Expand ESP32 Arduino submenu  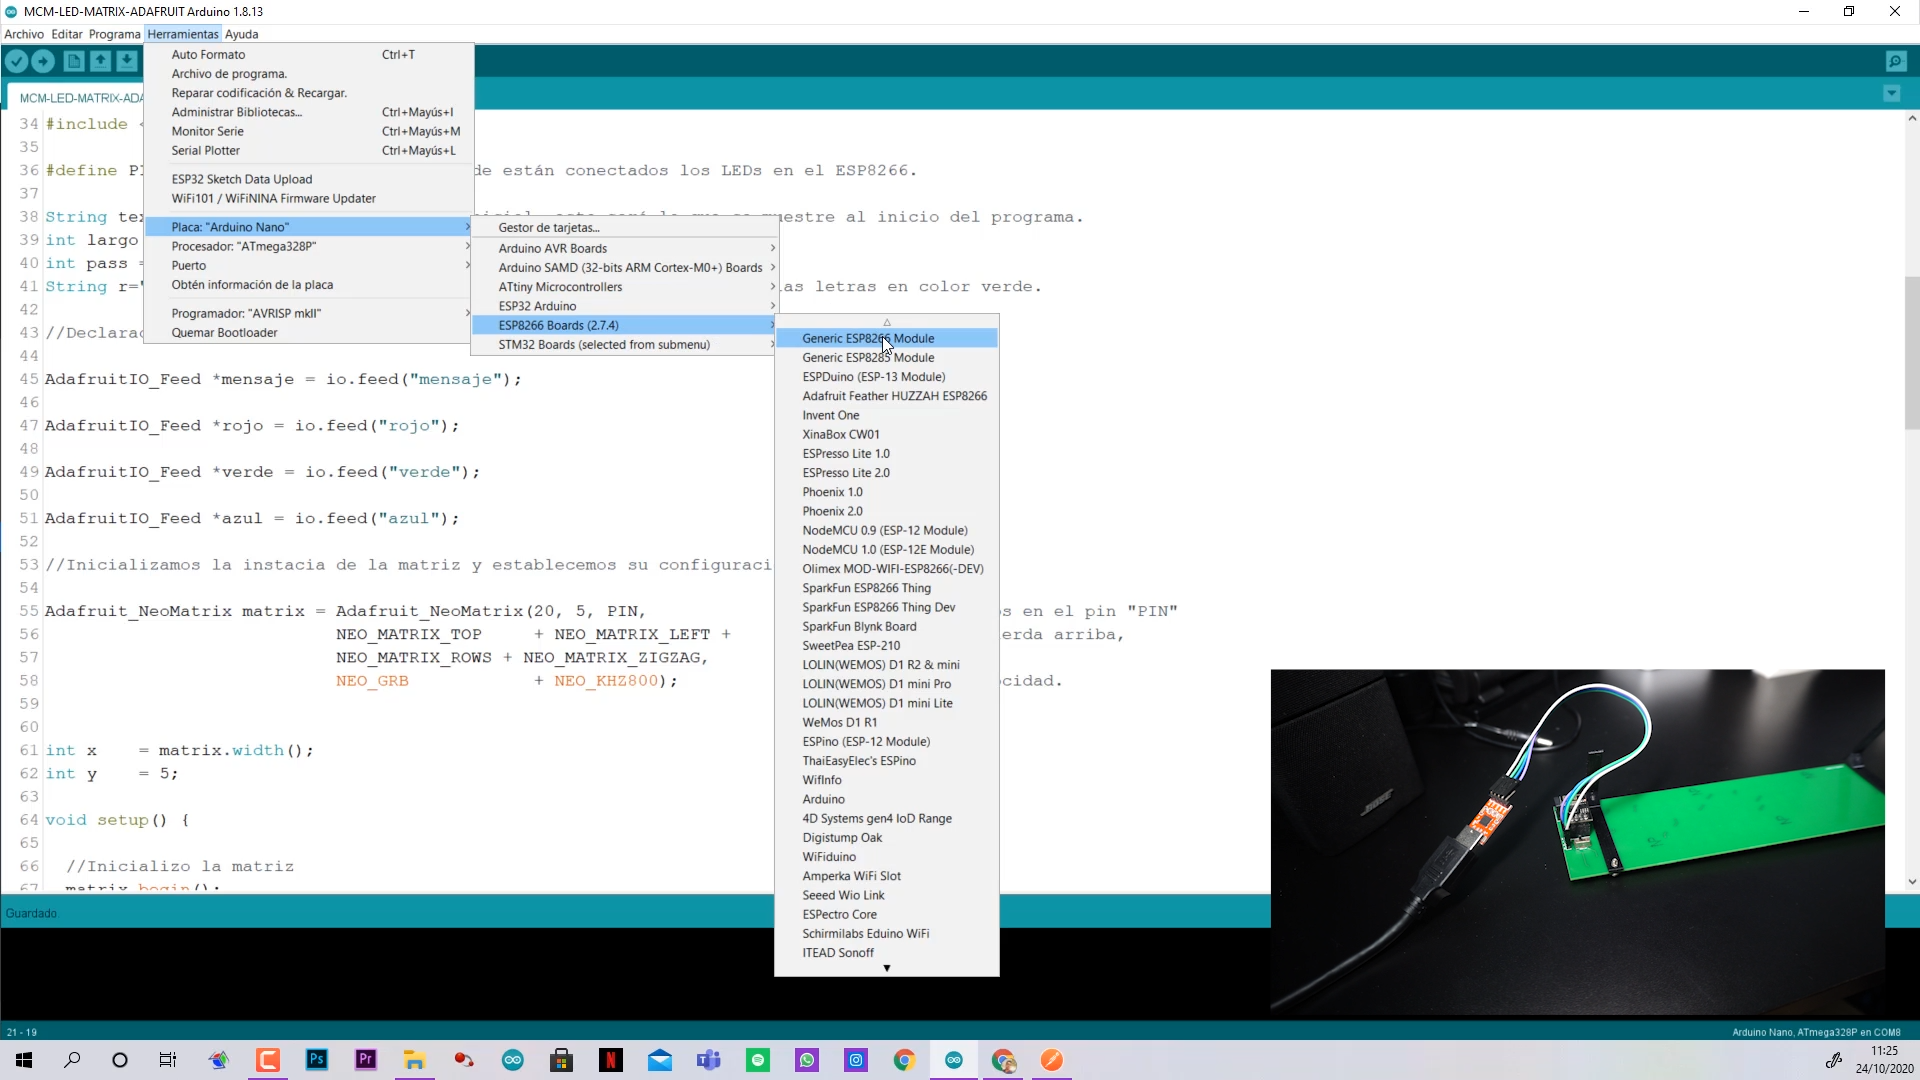[625, 306]
